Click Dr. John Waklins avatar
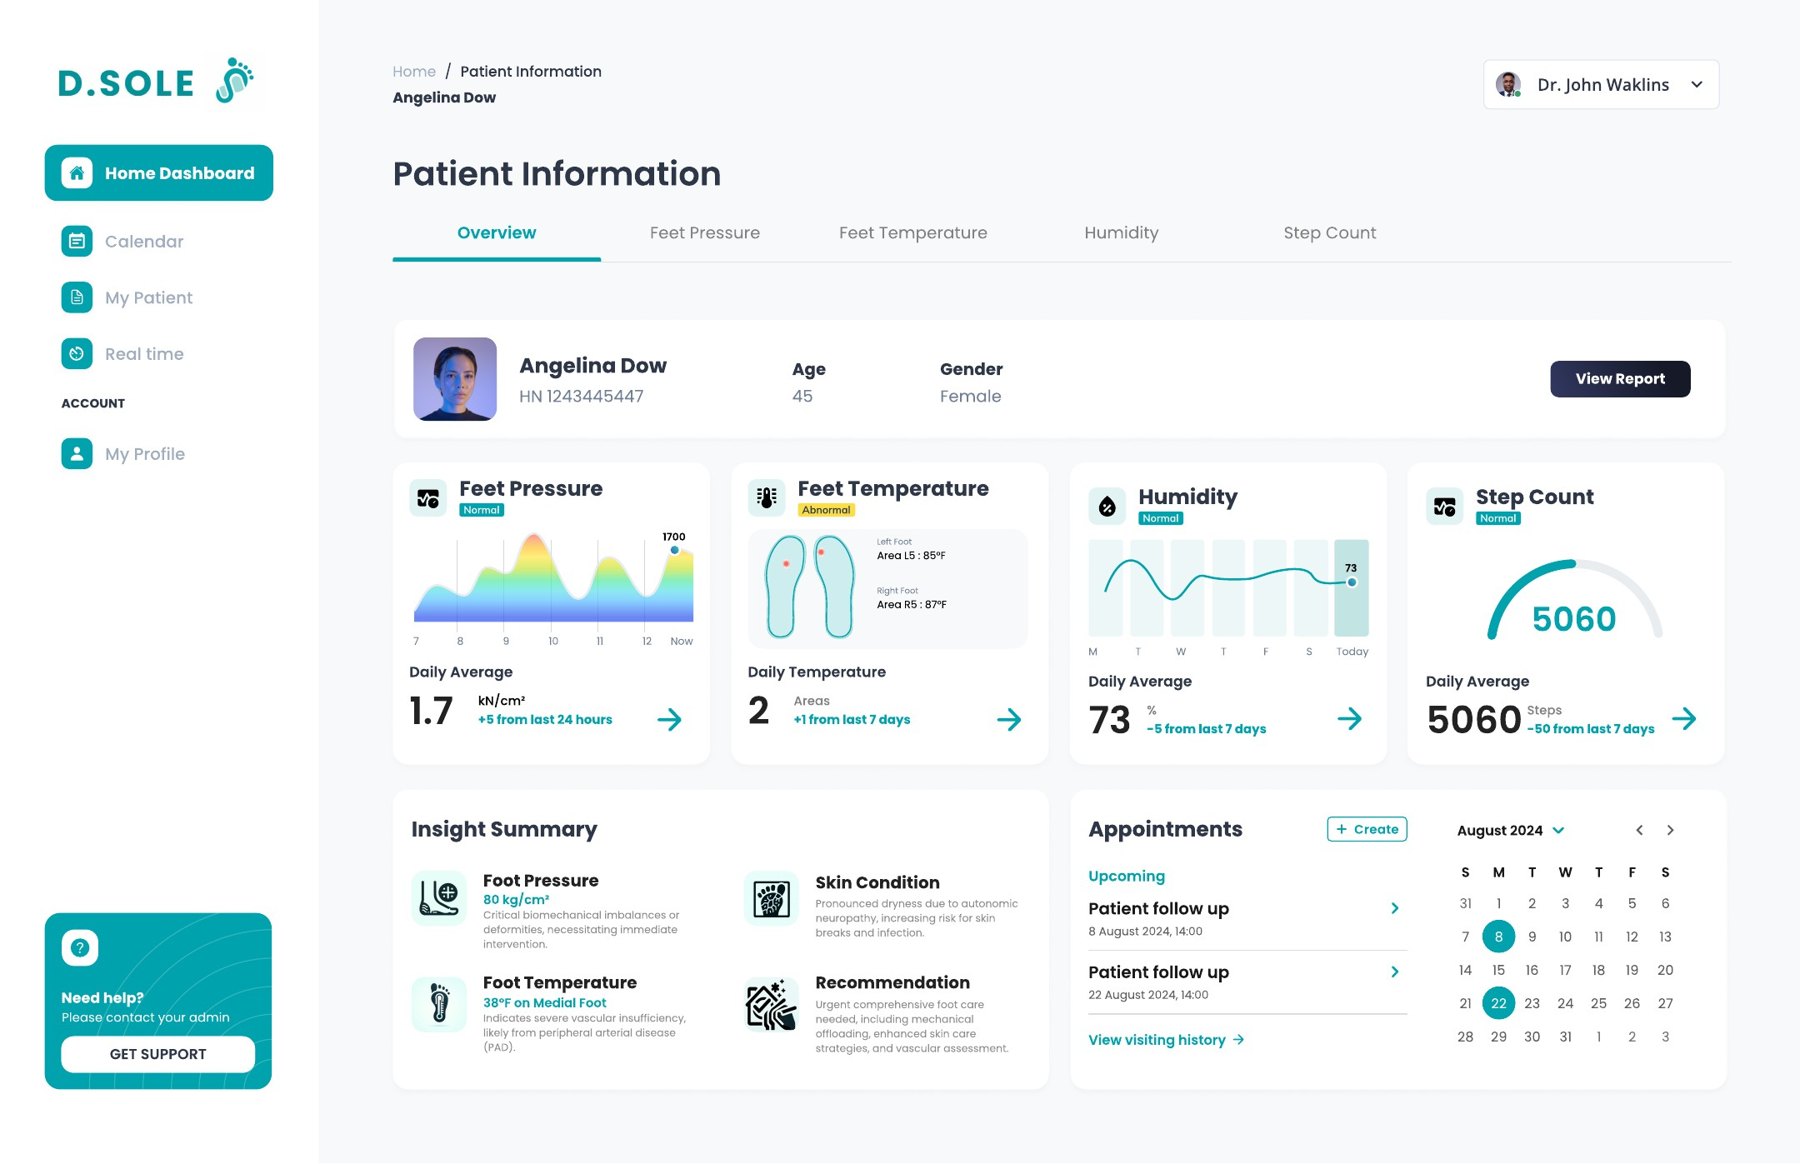The image size is (1800, 1164). 1508,84
